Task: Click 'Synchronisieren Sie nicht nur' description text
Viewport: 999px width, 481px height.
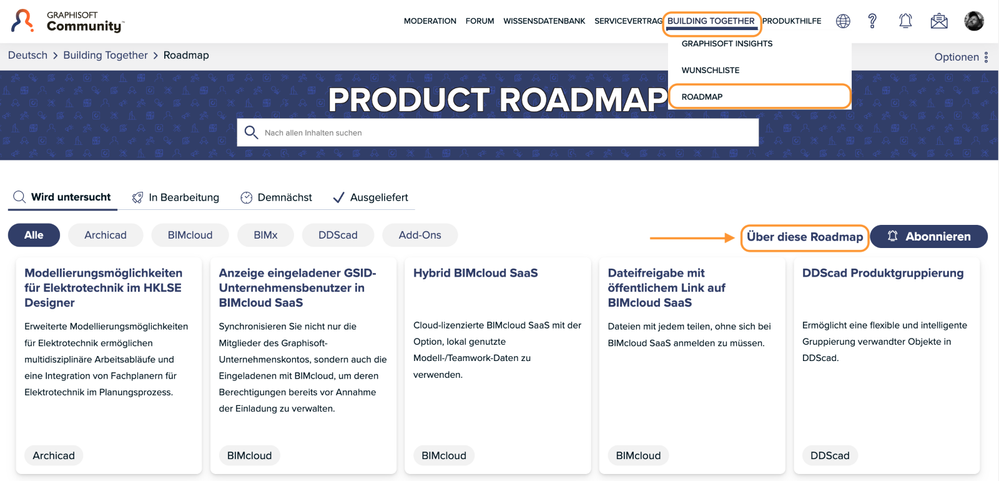Action: click(303, 367)
